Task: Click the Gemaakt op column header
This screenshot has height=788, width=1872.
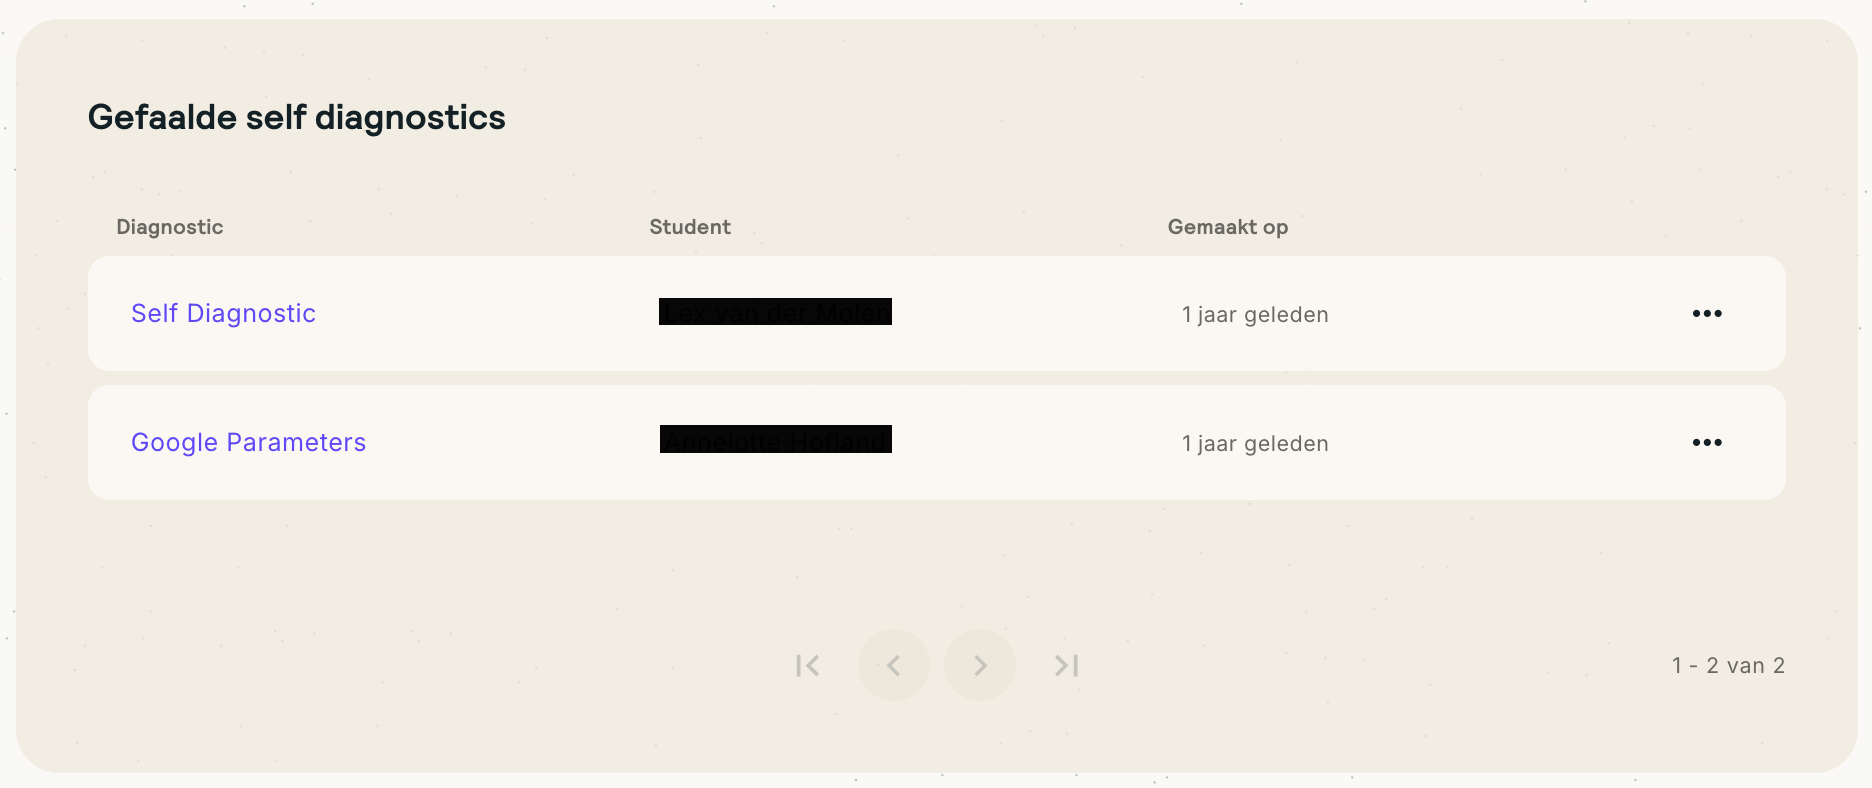Action: coord(1227,227)
